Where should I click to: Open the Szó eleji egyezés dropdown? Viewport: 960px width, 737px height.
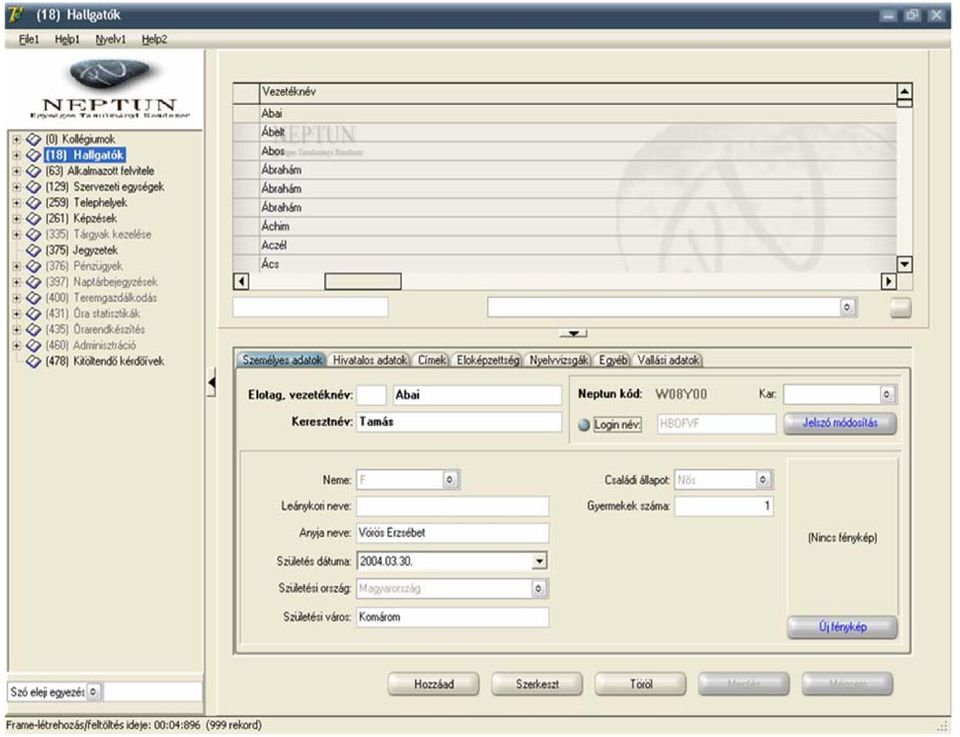[93, 692]
